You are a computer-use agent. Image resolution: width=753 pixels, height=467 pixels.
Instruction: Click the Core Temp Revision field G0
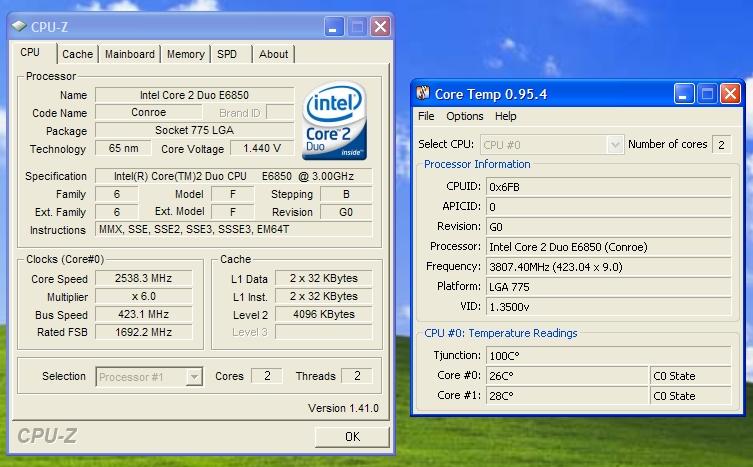click(x=608, y=227)
